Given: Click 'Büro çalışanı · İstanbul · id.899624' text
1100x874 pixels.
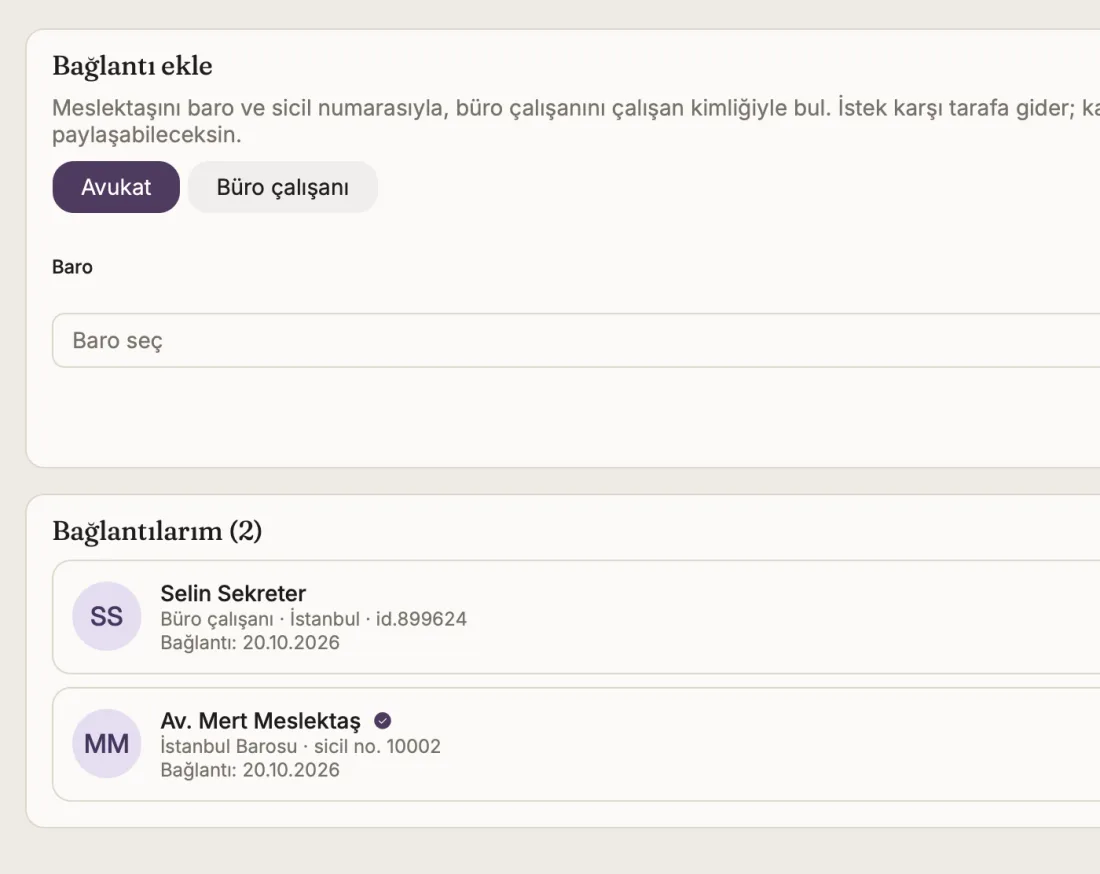Looking at the screenshot, I should tap(314, 619).
